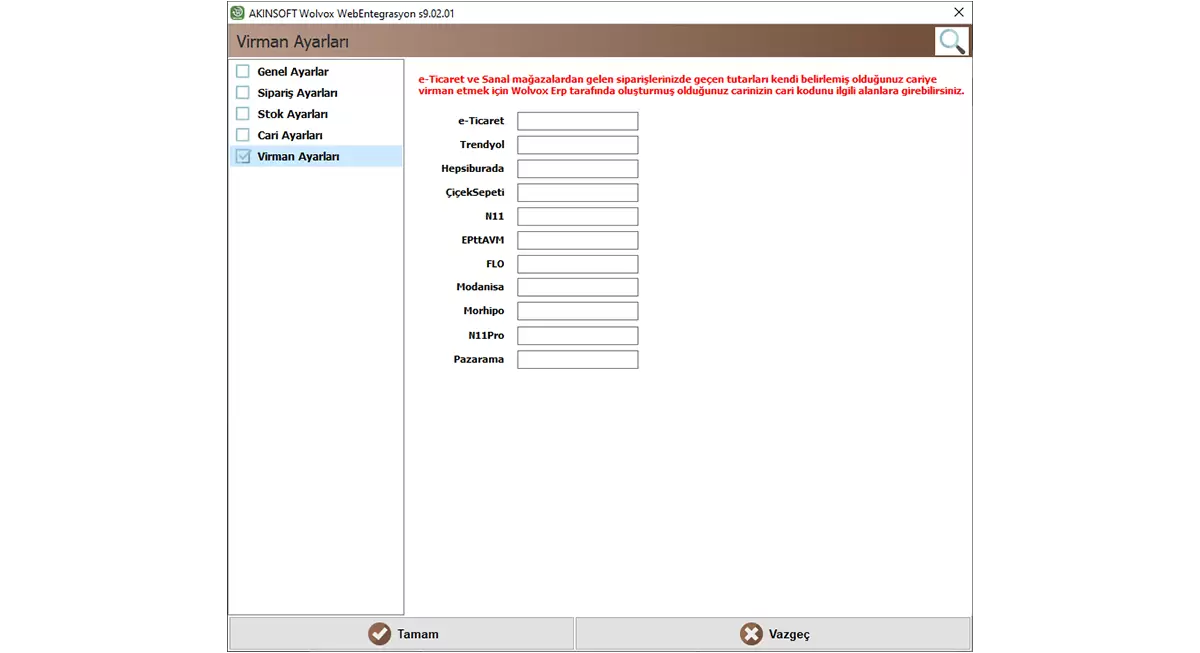Image resolution: width=1200 pixels, height=653 pixels.
Task: Click into the ÇiçekSepeti field
Action: pyautogui.click(x=577, y=193)
